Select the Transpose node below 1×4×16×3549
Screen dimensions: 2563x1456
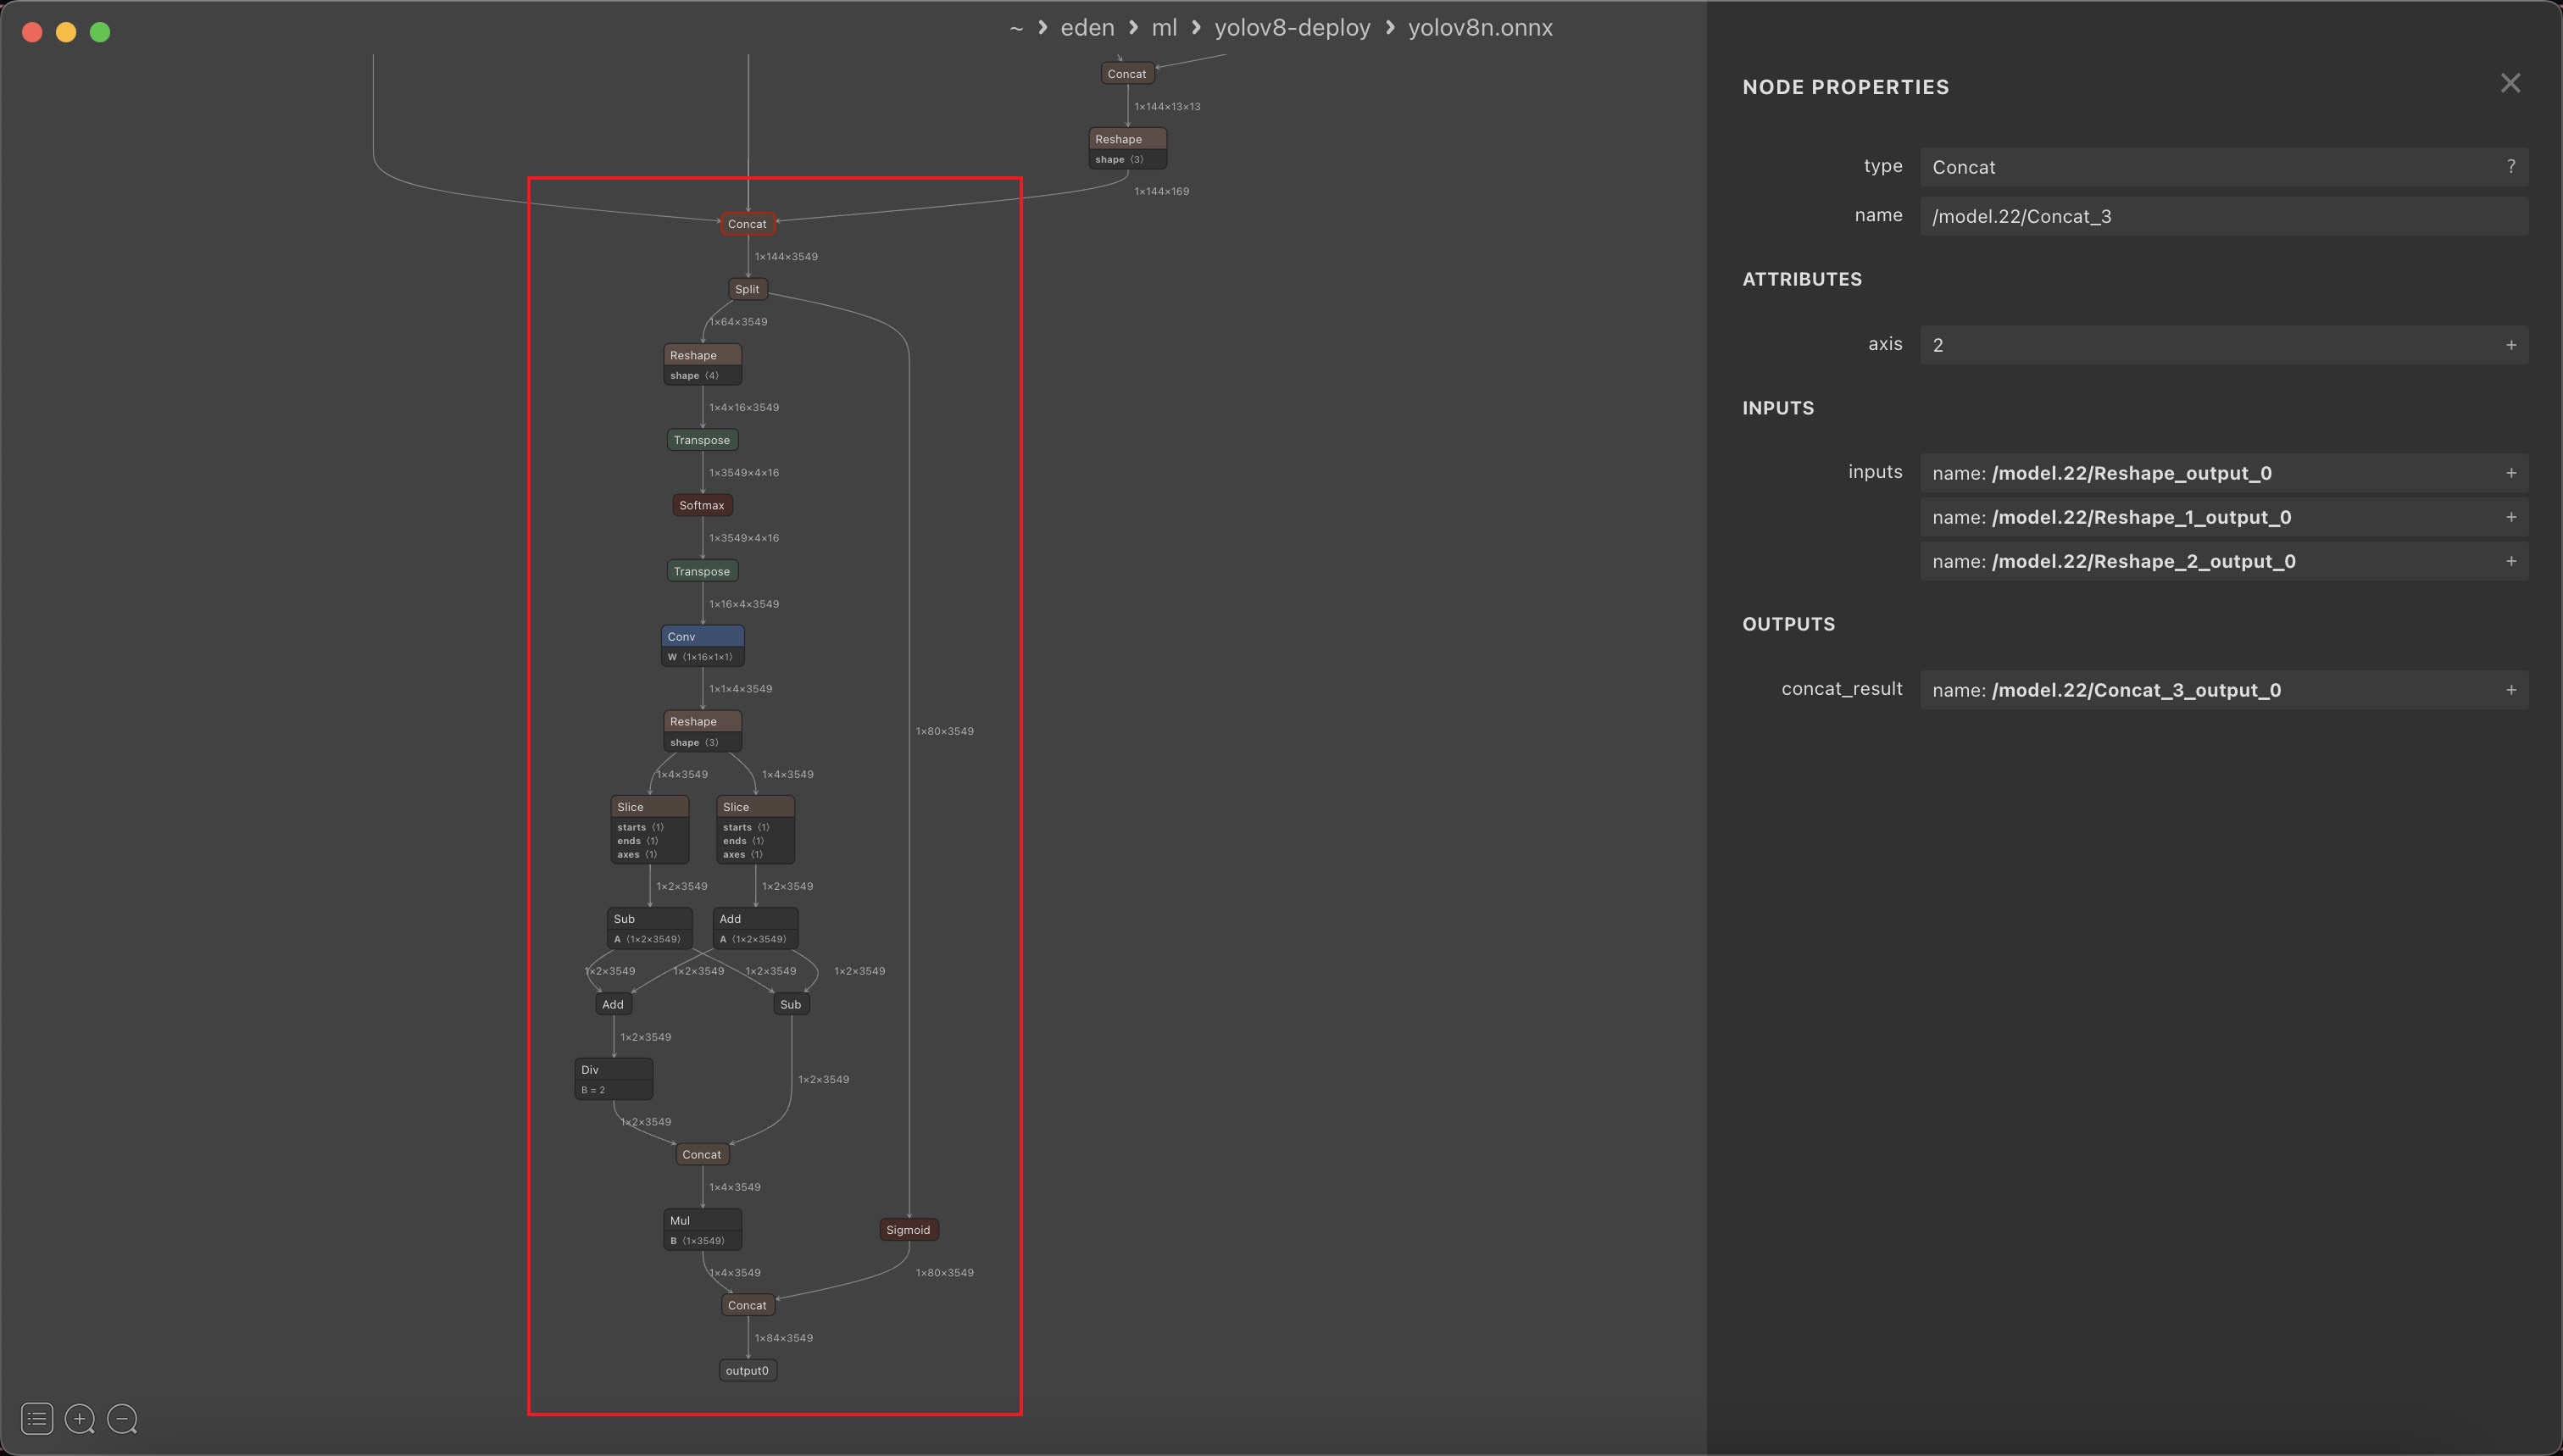[702, 440]
